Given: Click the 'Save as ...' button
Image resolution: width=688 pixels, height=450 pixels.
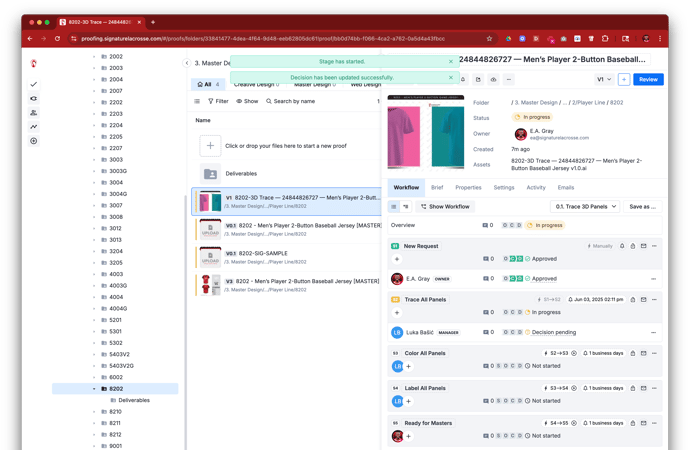Looking at the screenshot, I should pos(642,207).
